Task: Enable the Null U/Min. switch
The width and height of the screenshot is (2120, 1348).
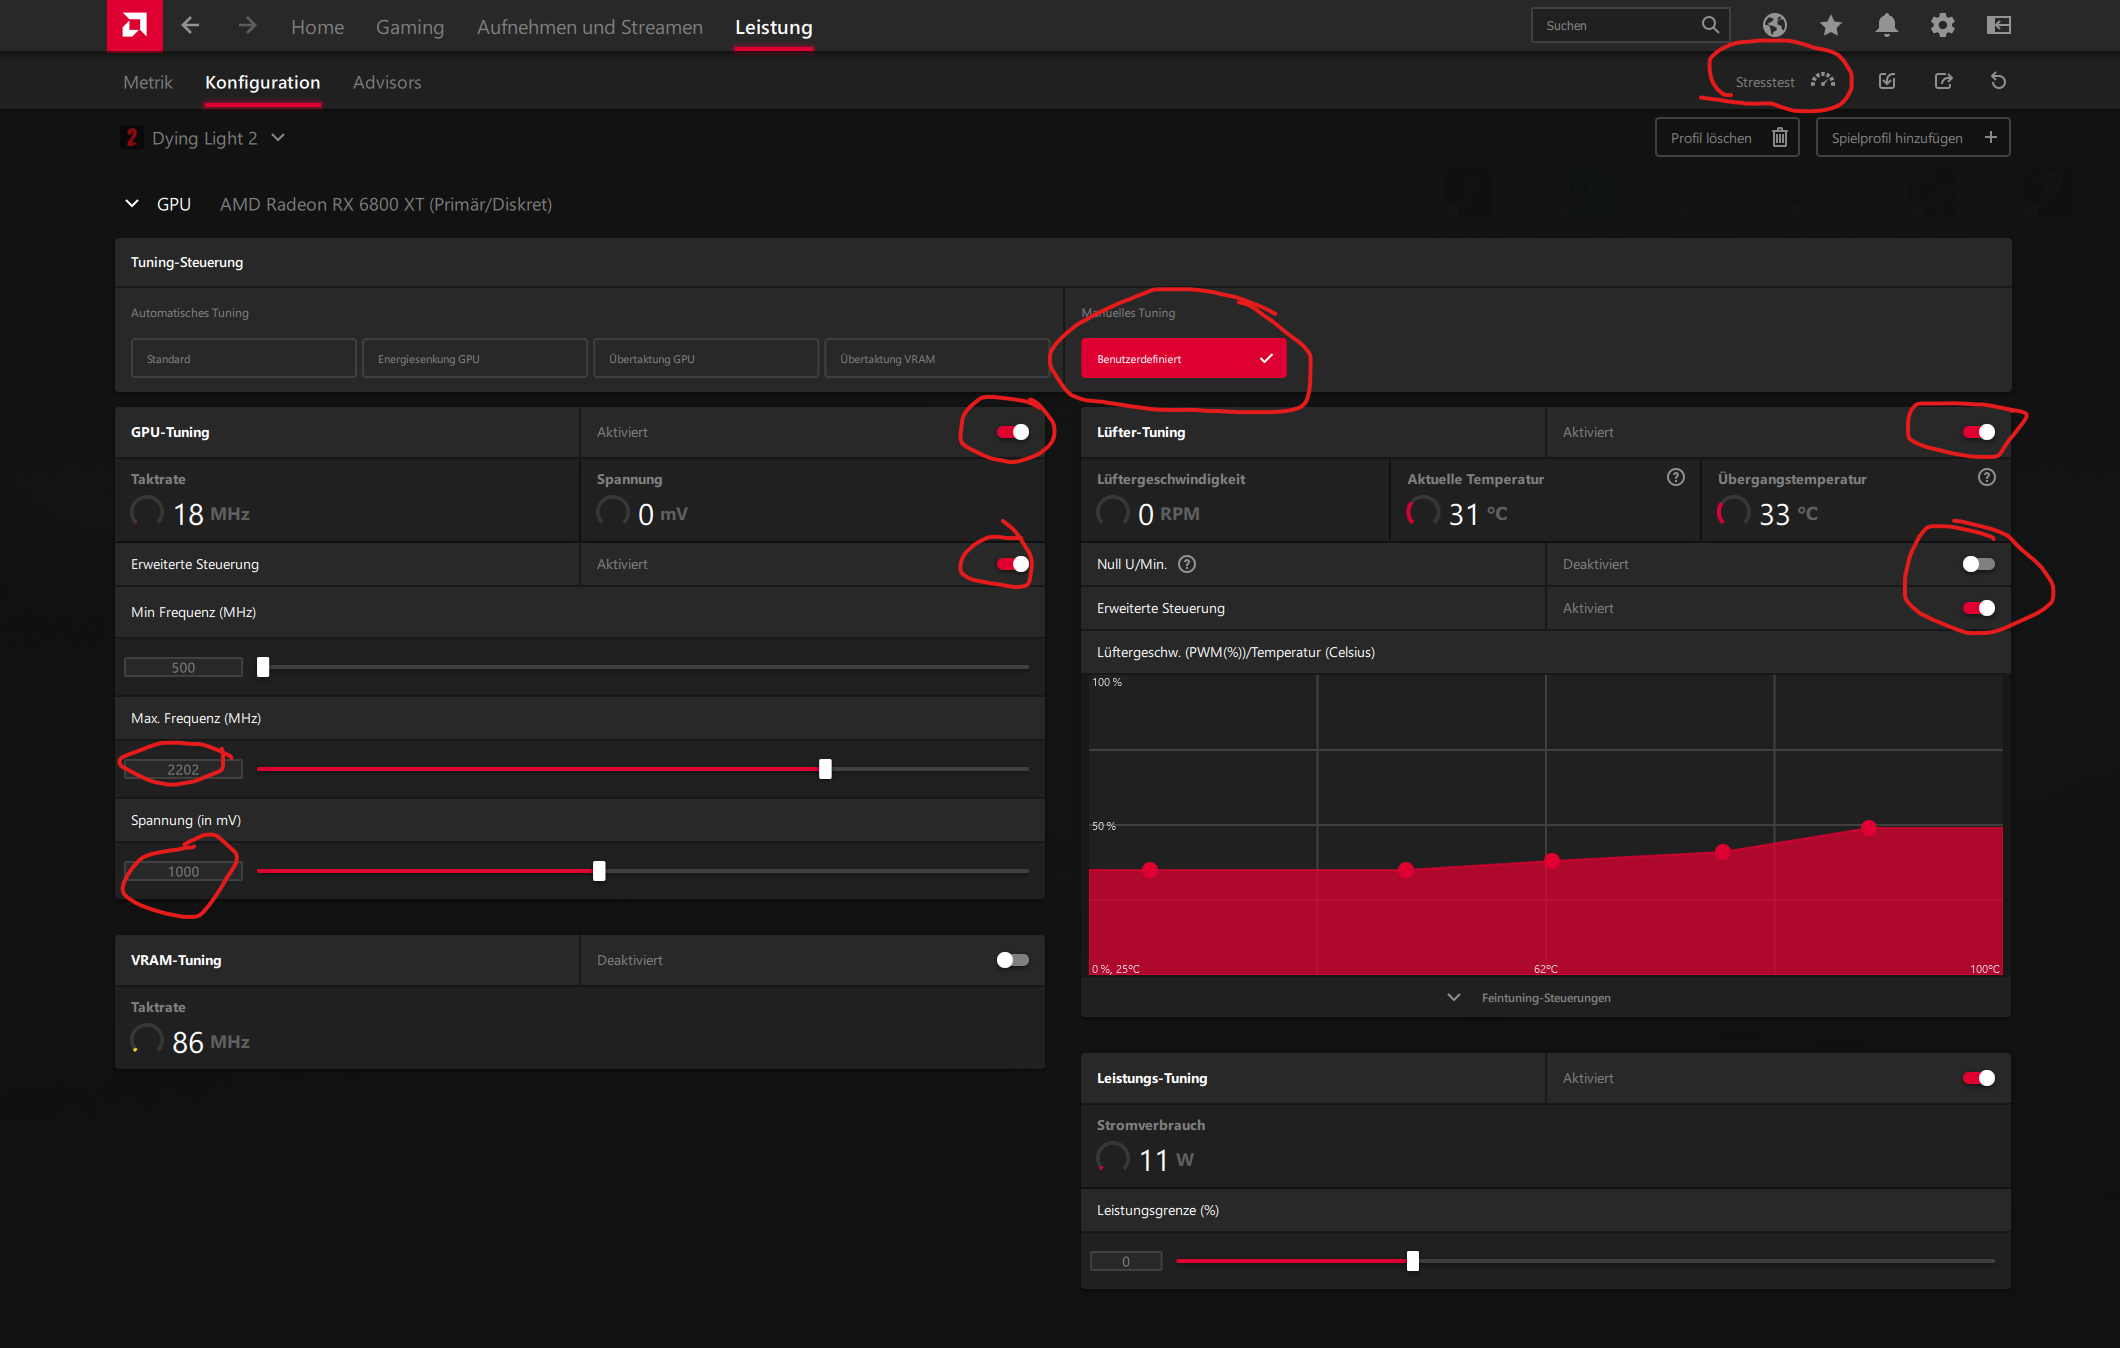Action: click(1978, 564)
